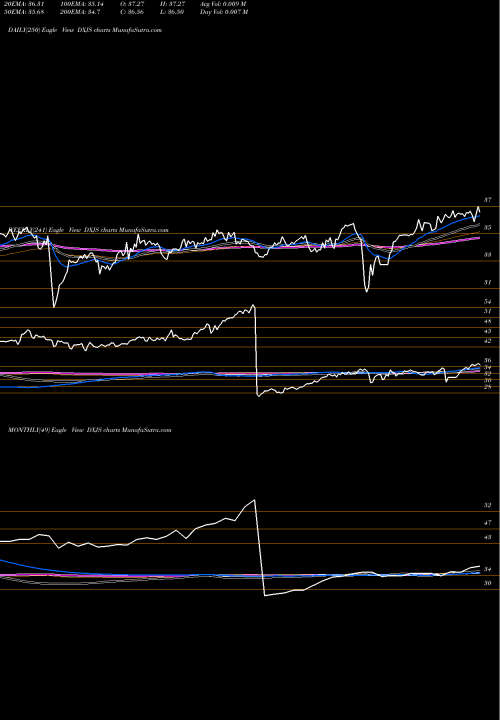Click the 37 price label on daily chart
The height and width of the screenshot is (720, 500).
coord(488,200)
